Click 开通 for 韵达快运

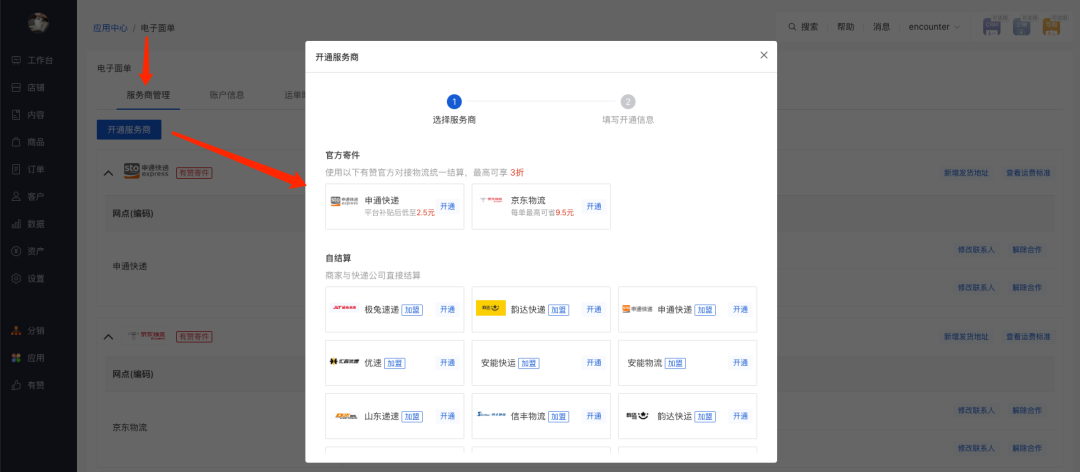740,415
